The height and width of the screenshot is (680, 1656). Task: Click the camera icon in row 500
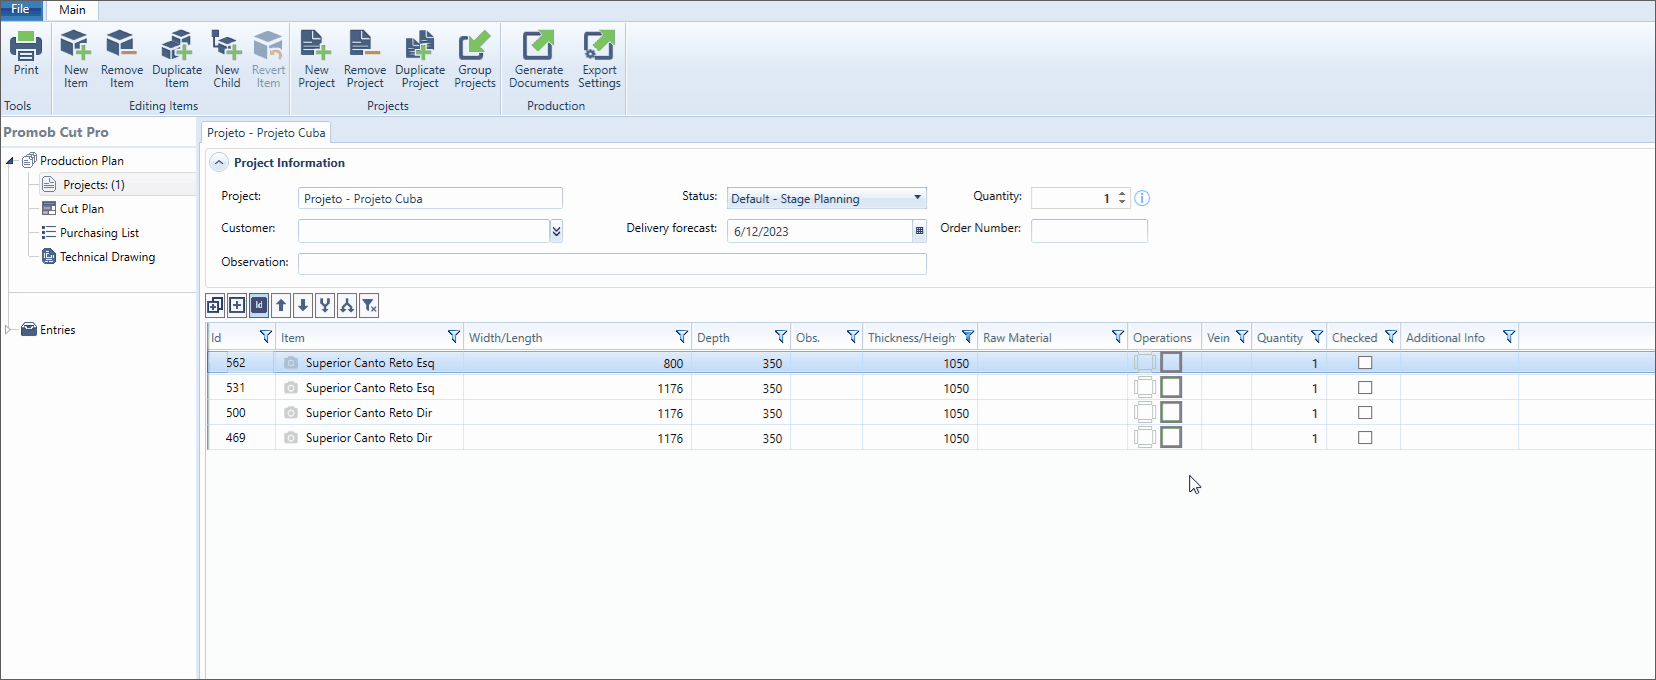point(291,413)
